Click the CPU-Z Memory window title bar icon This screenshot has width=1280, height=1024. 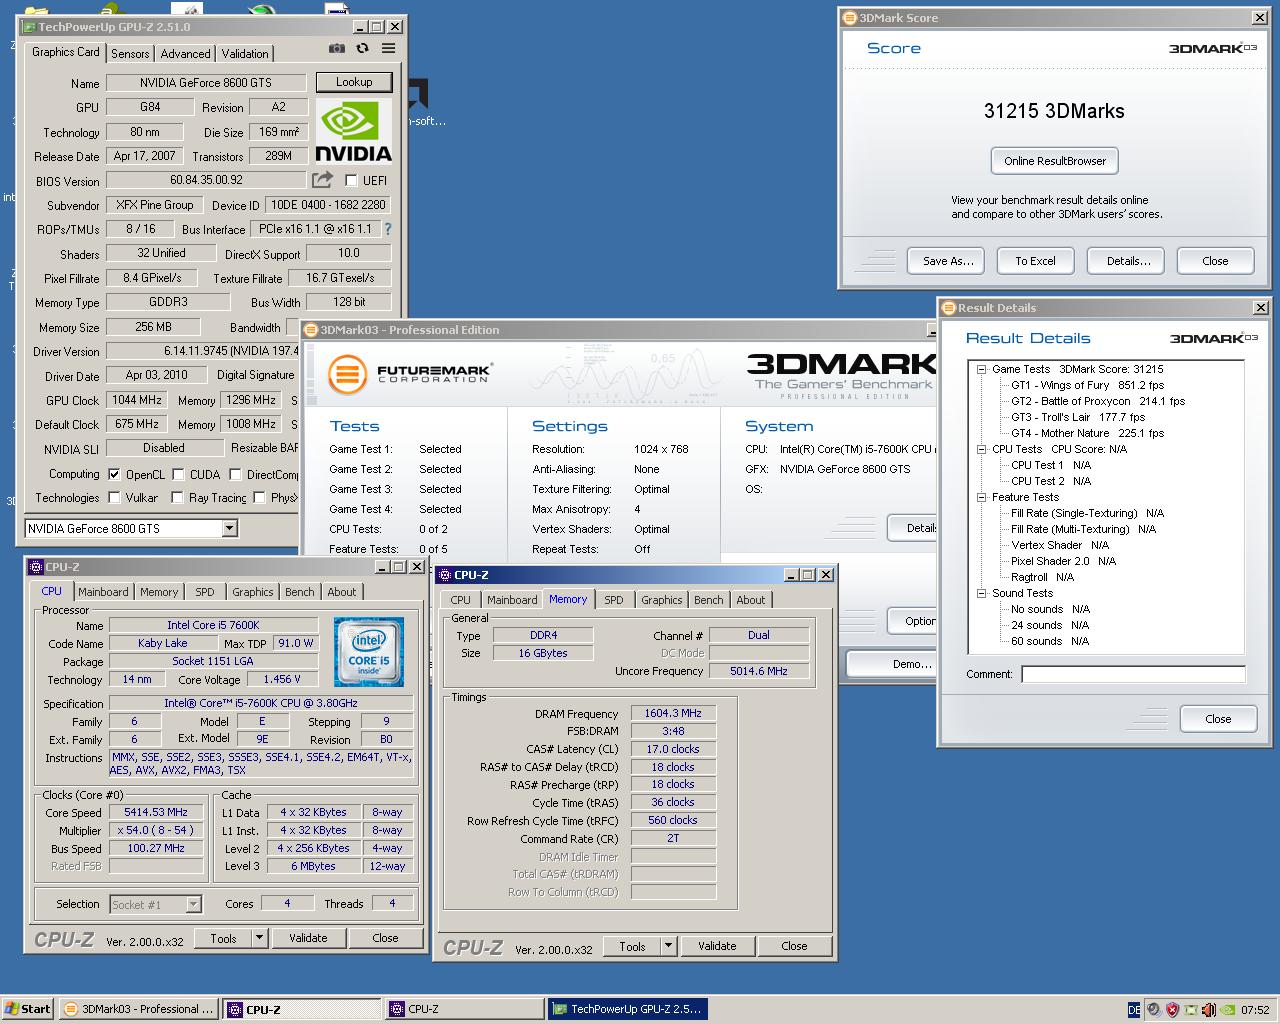click(444, 575)
